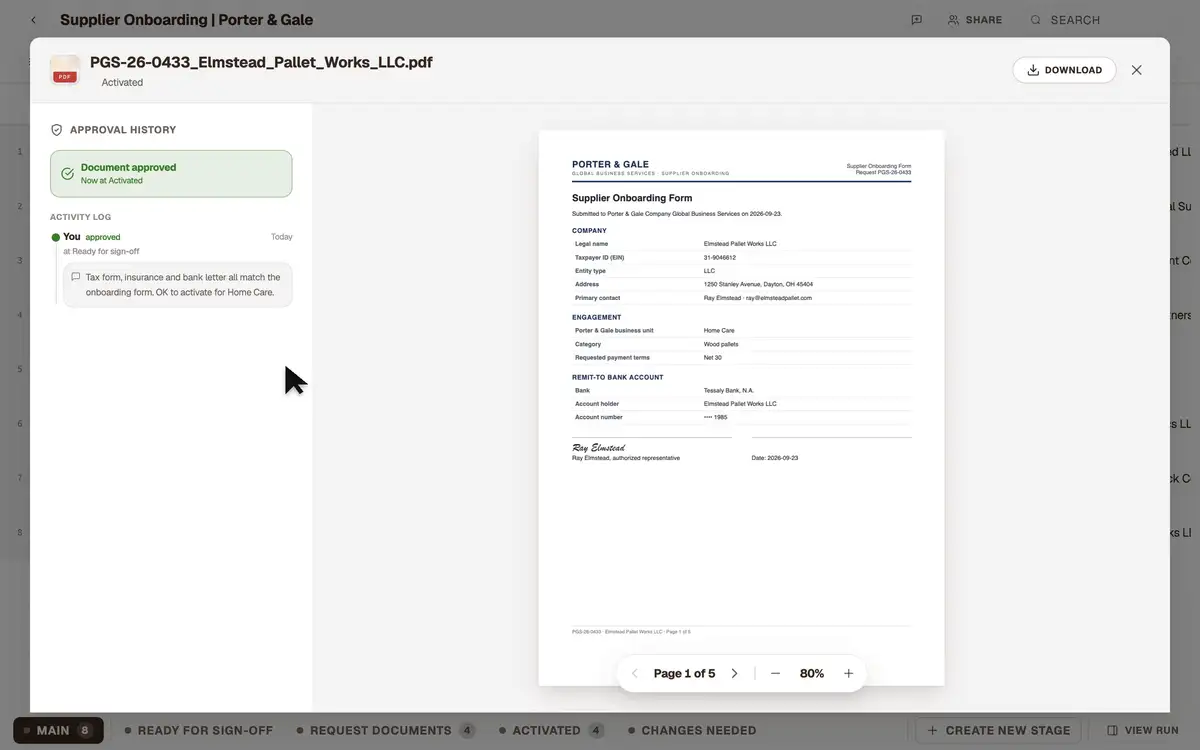The width and height of the screenshot is (1200, 750).
Task: Click the 80% zoom level value
Action: [812, 674]
